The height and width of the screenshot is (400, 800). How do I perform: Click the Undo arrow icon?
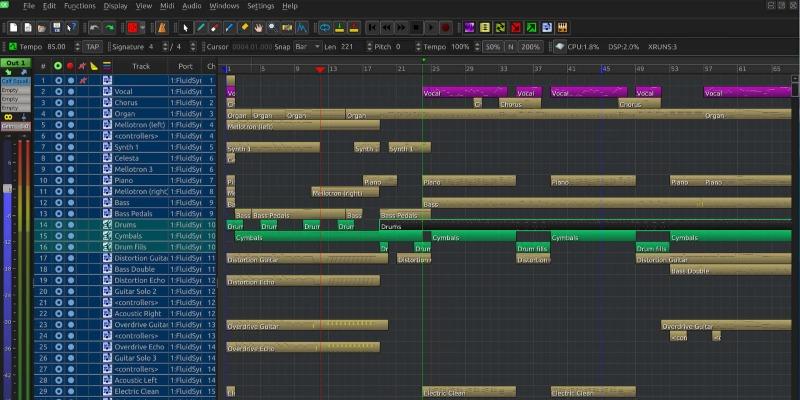(93, 26)
